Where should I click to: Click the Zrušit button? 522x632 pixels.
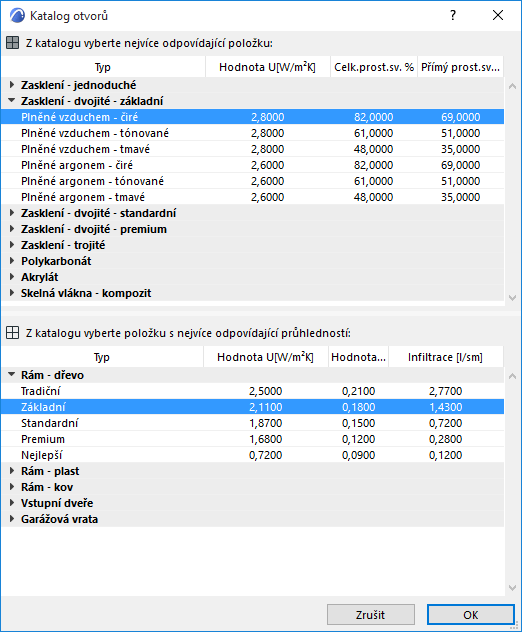(370, 615)
